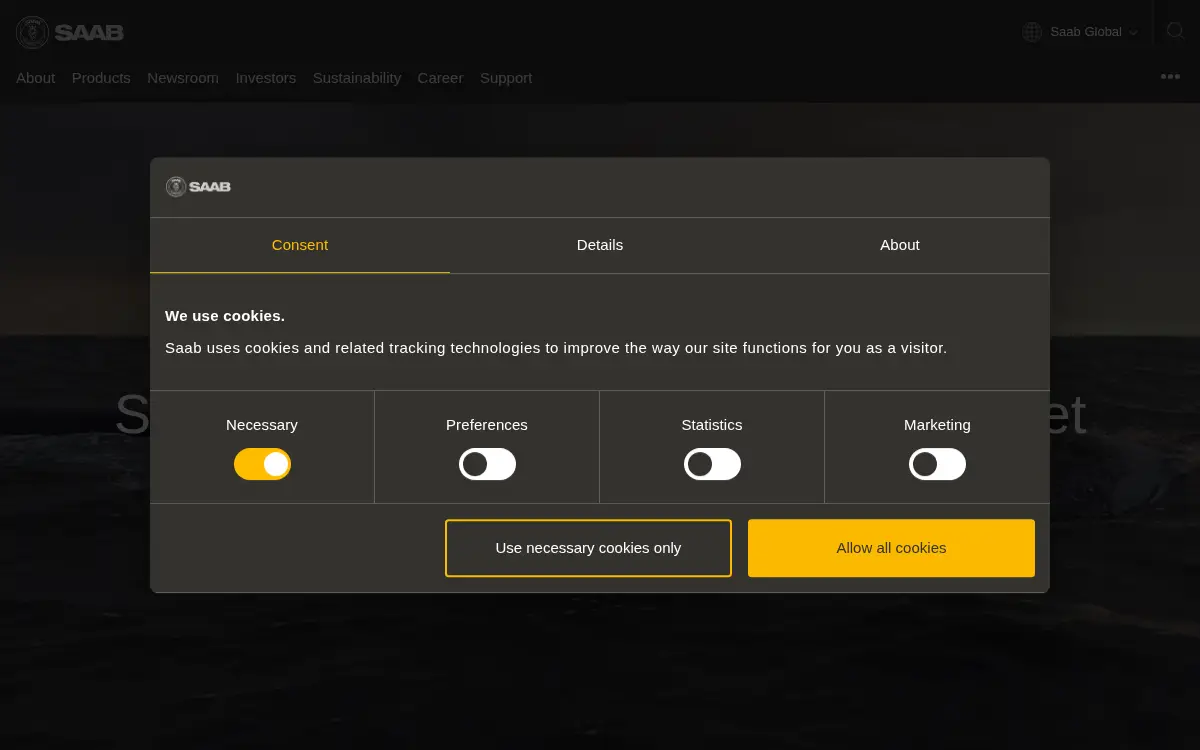Select the Consent tab
Screen dimensions: 1200x750
tap(300, 245)
